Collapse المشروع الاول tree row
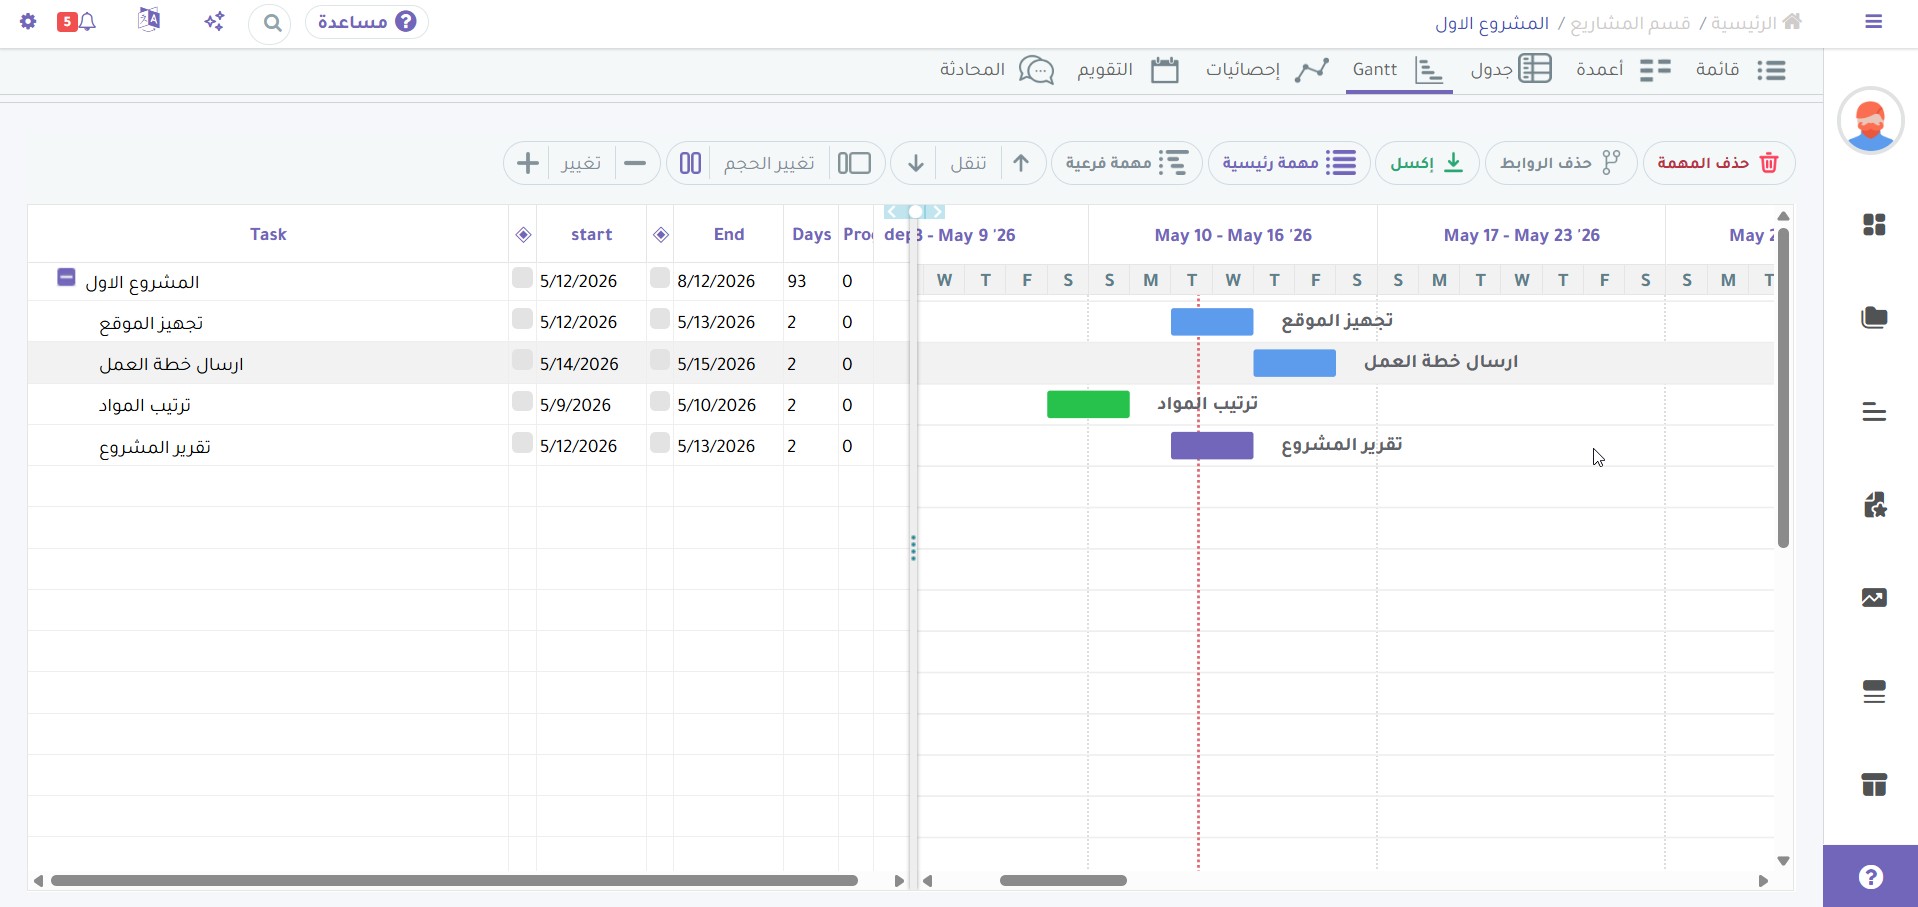The width and height of the screenshot is (1918, 907). point(66,278)
